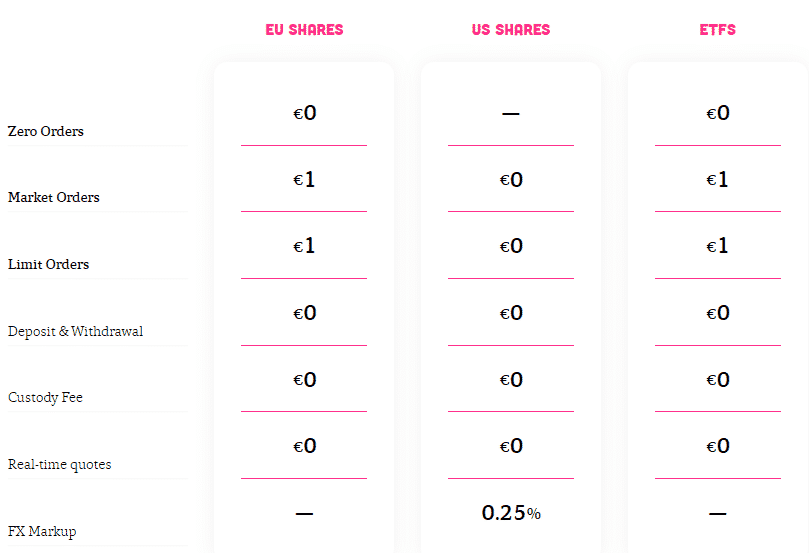
Task: Click the Limit Orders row label
Action: click(x=48, y=265)
